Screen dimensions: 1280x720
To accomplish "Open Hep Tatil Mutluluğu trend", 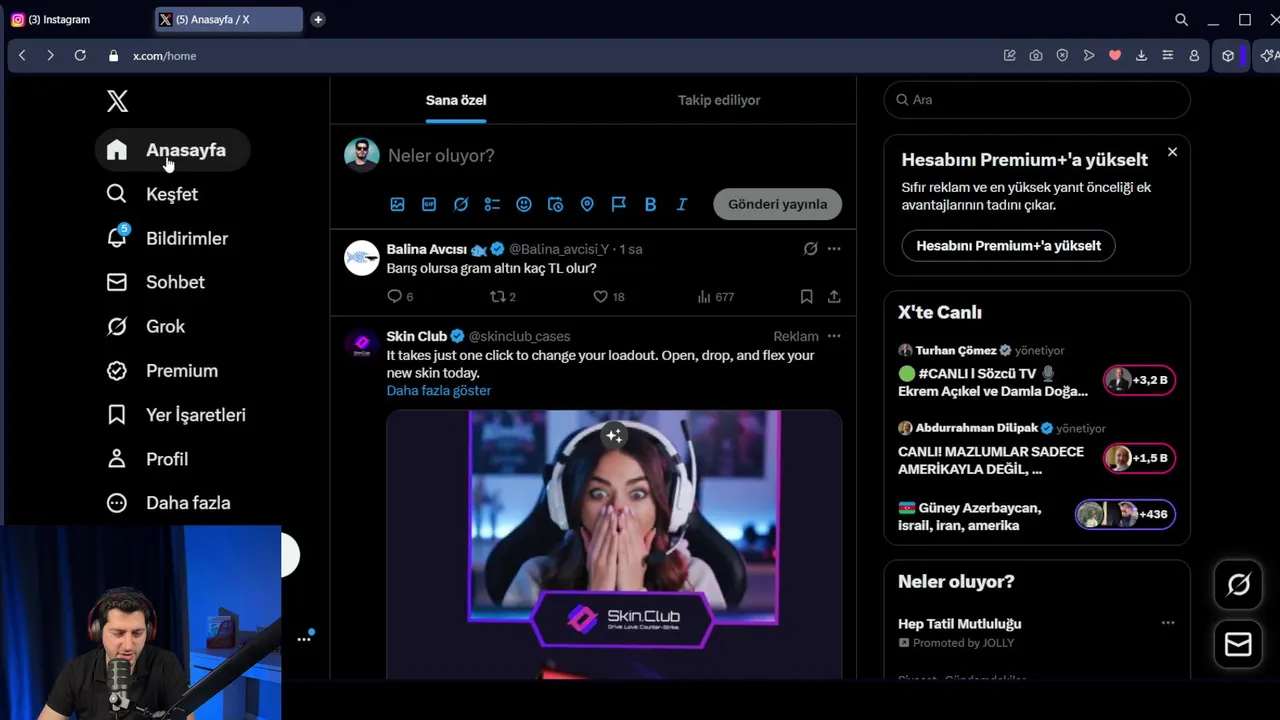I will tap(959, 624).
